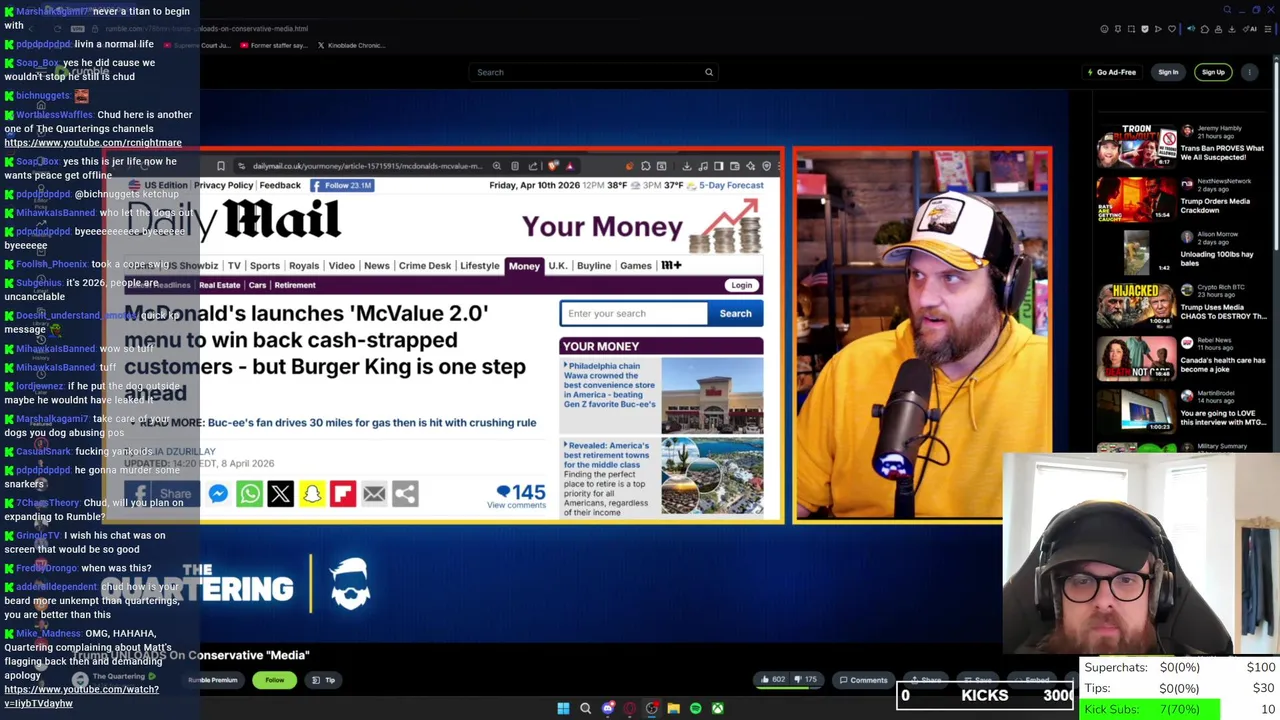The height and width of the screenshot is (720, 1280).
Task: Share article via Messenger icon
Action: pos(218,493)
